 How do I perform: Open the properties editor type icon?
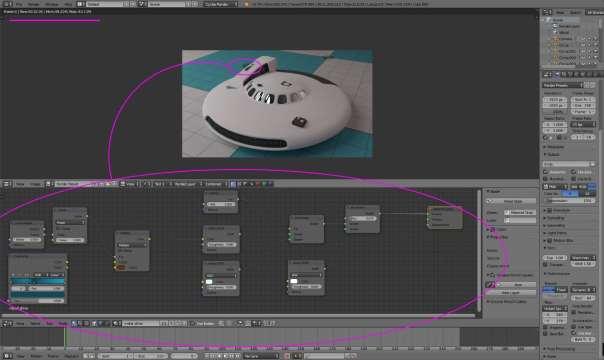(x=547, y=74)
